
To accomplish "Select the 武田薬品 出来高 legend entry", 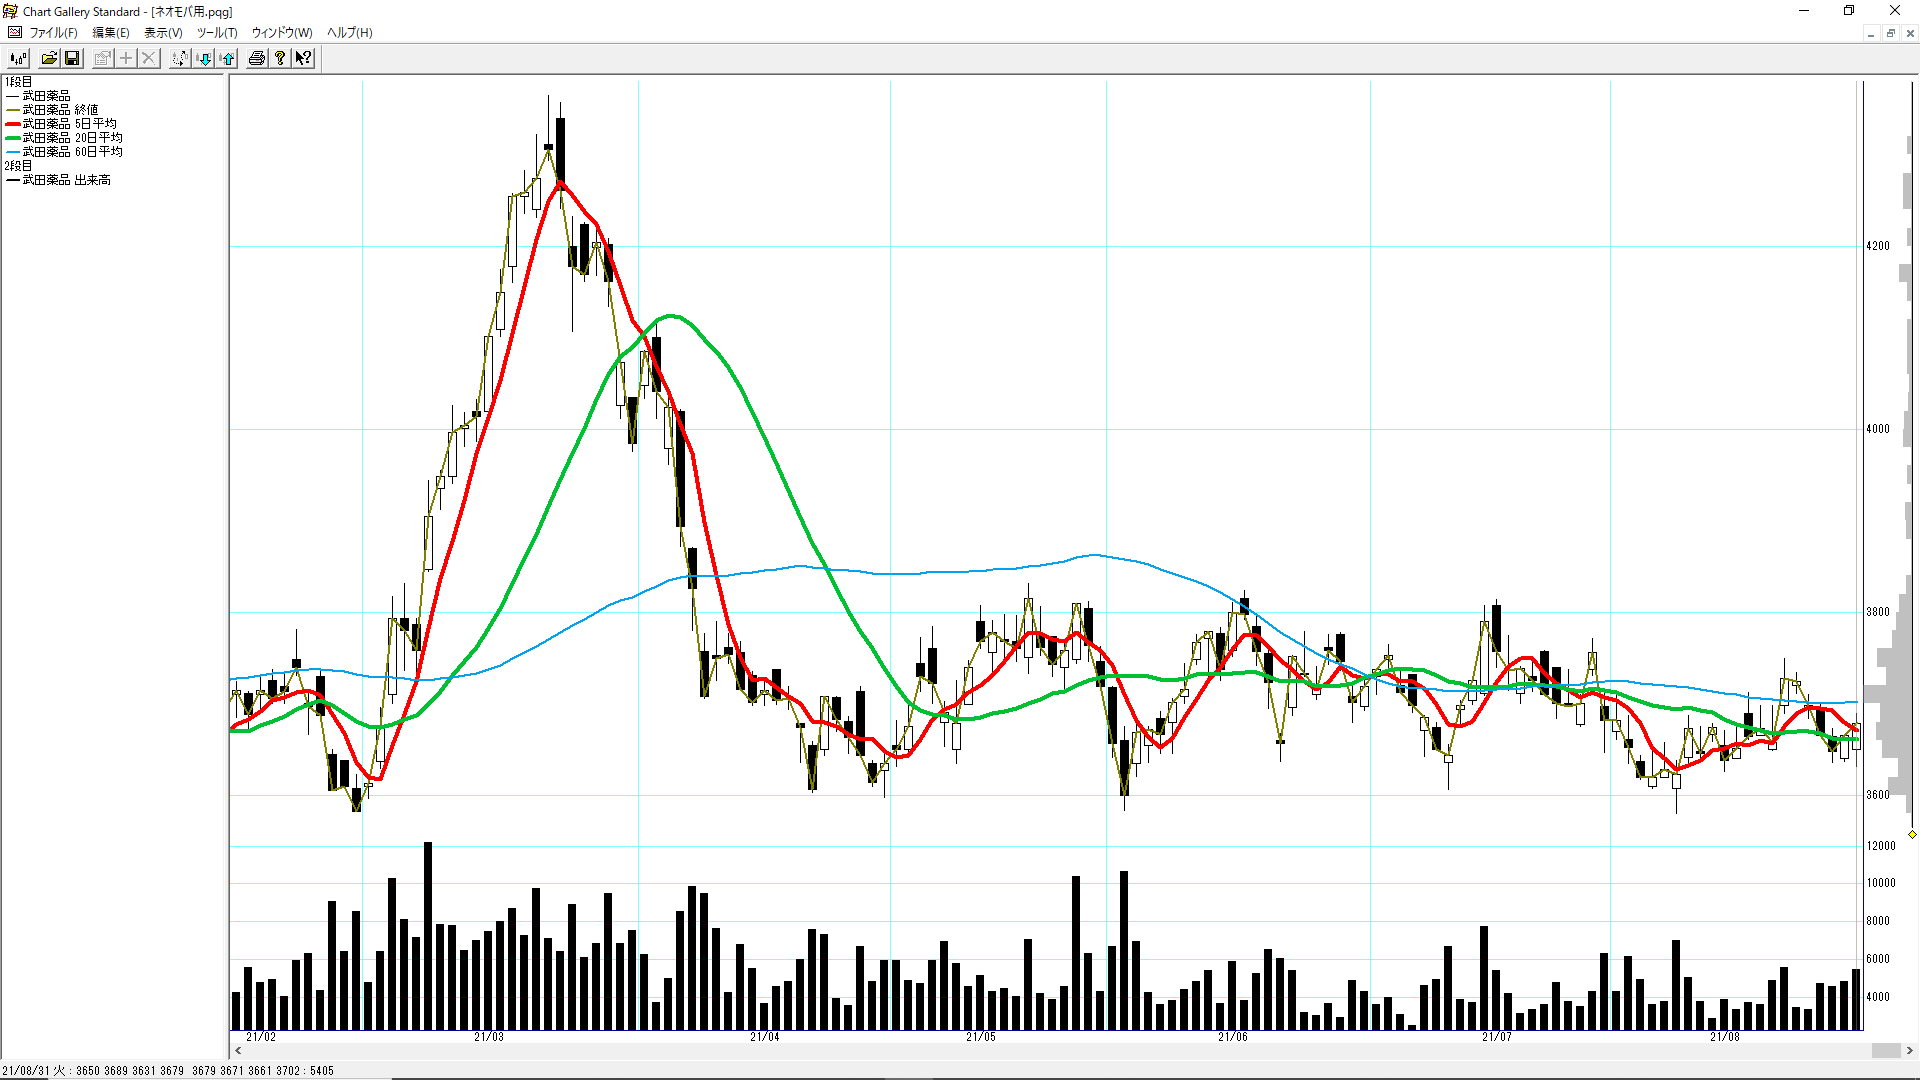I will pos(66,180).
